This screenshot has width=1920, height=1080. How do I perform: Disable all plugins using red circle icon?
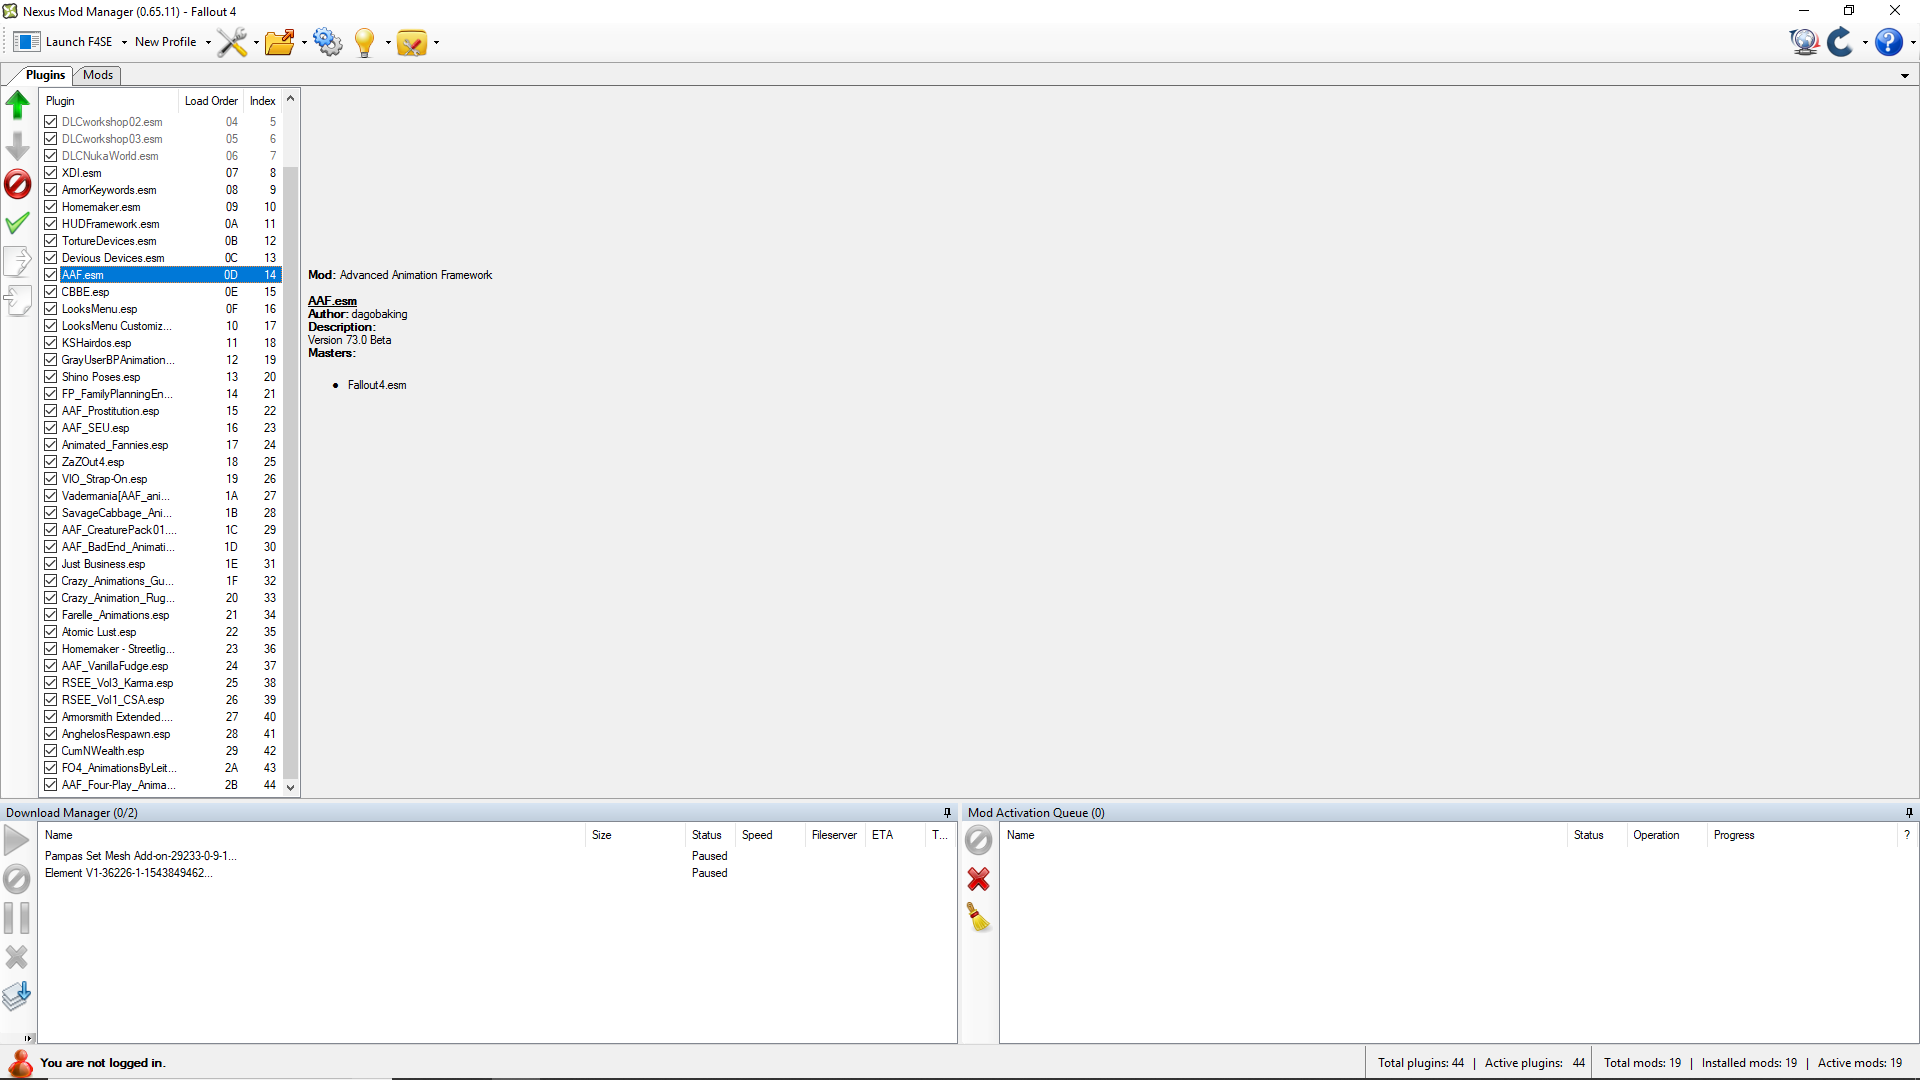click(18, 184)
